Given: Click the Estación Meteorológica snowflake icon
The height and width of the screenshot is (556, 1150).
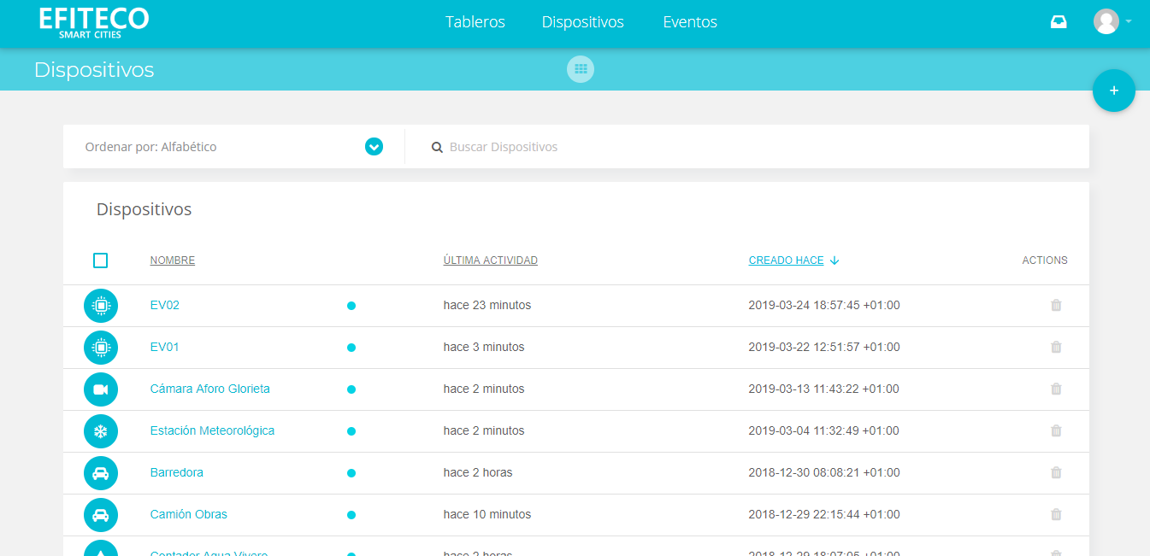Looking at the screenshot, I should pyautogui.click(x=100, y=431).
